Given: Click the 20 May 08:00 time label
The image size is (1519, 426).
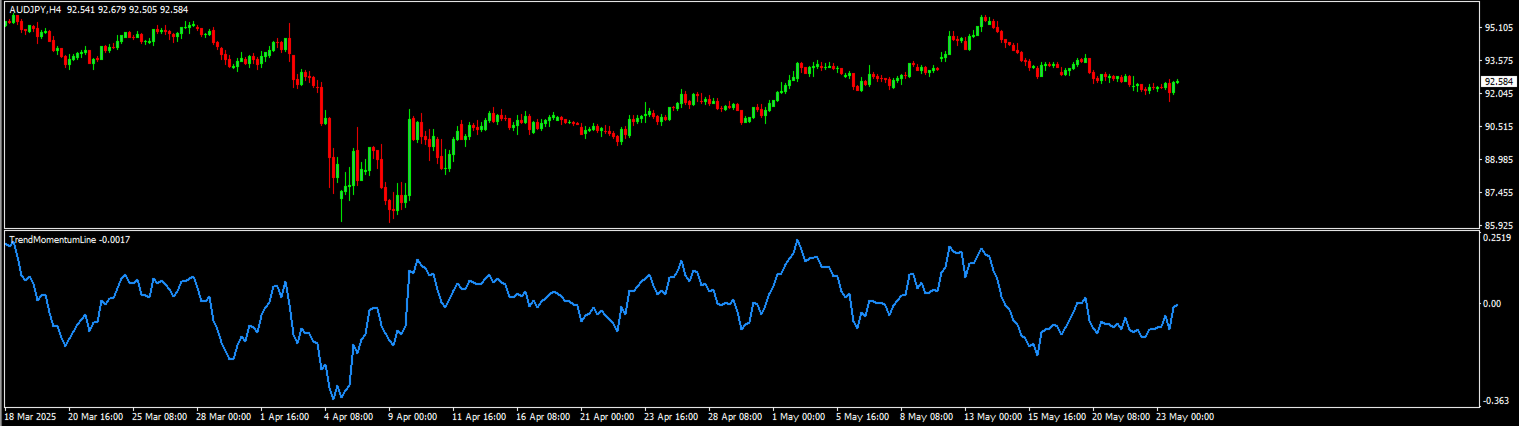Looking at the screenshot, I should 1121,416.
